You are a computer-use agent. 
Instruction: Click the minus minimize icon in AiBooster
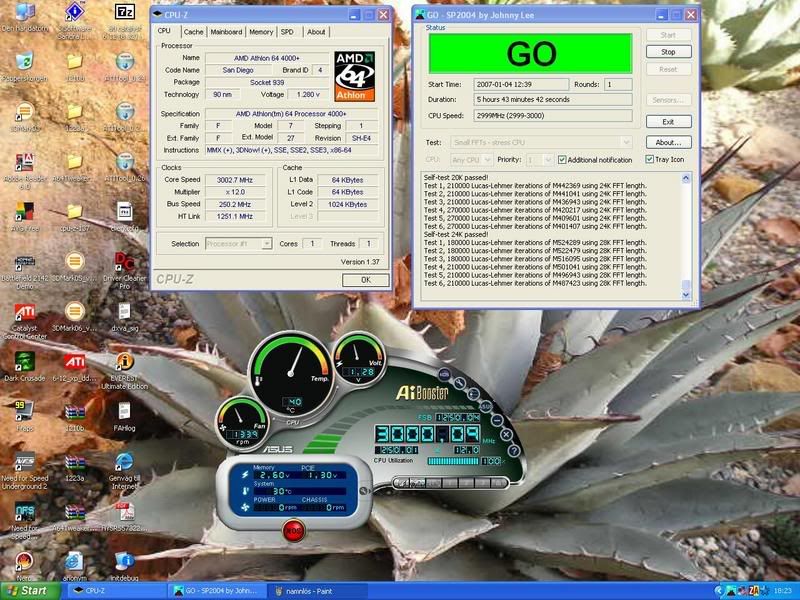coord(497,420)
